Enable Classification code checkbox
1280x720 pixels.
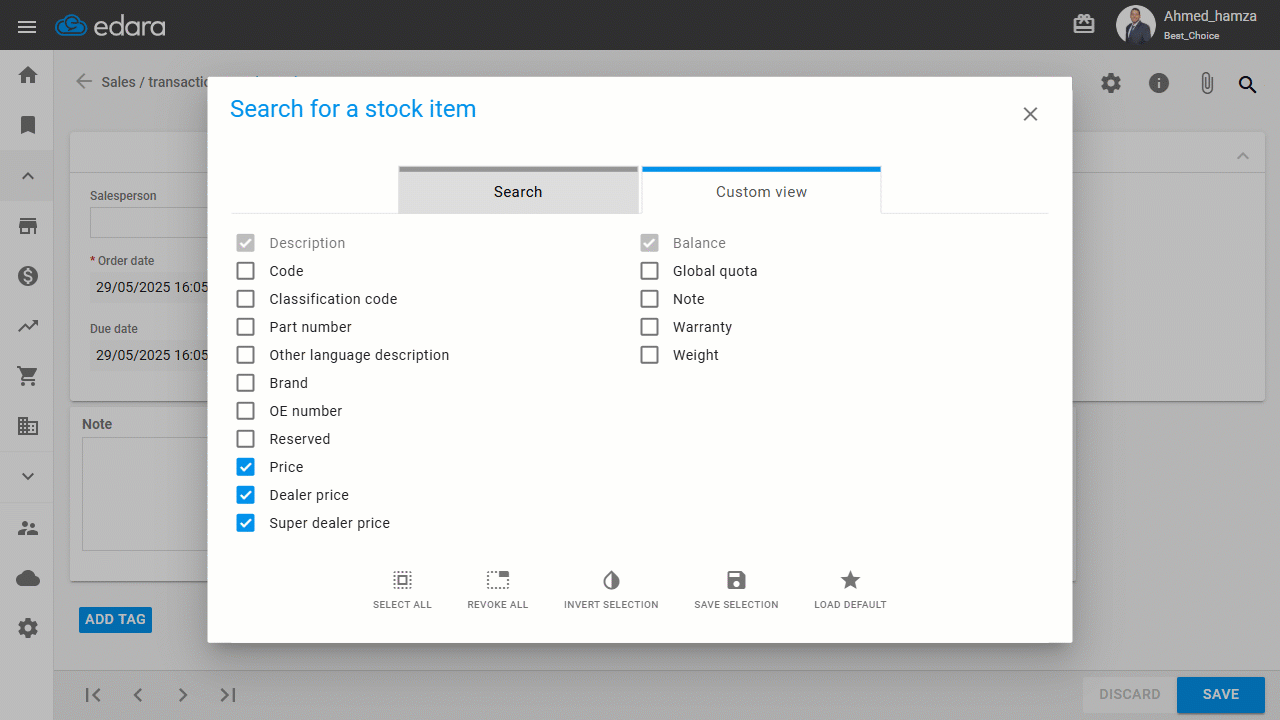(x=245, y=299)
